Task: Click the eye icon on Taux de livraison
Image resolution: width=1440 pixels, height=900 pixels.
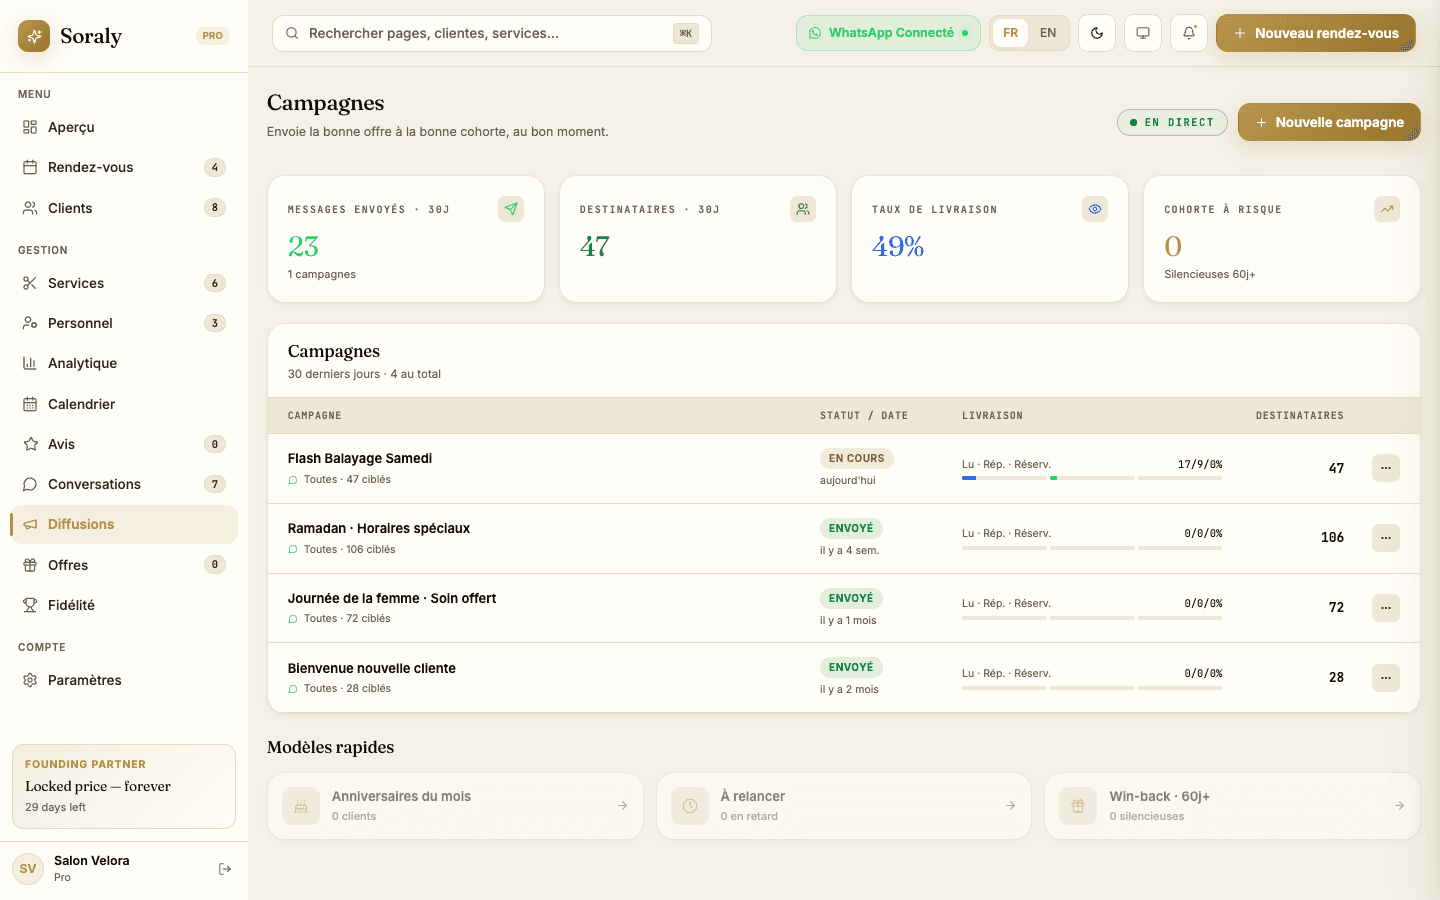Action: click(x=1095, y=209)
